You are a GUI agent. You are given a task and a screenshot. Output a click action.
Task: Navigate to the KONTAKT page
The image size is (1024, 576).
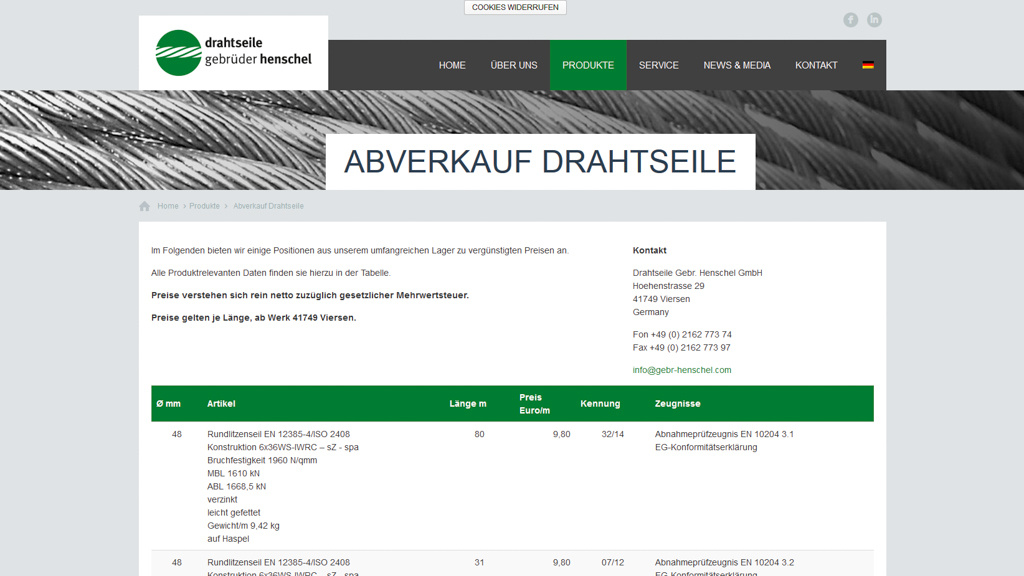tap(816, 65)
